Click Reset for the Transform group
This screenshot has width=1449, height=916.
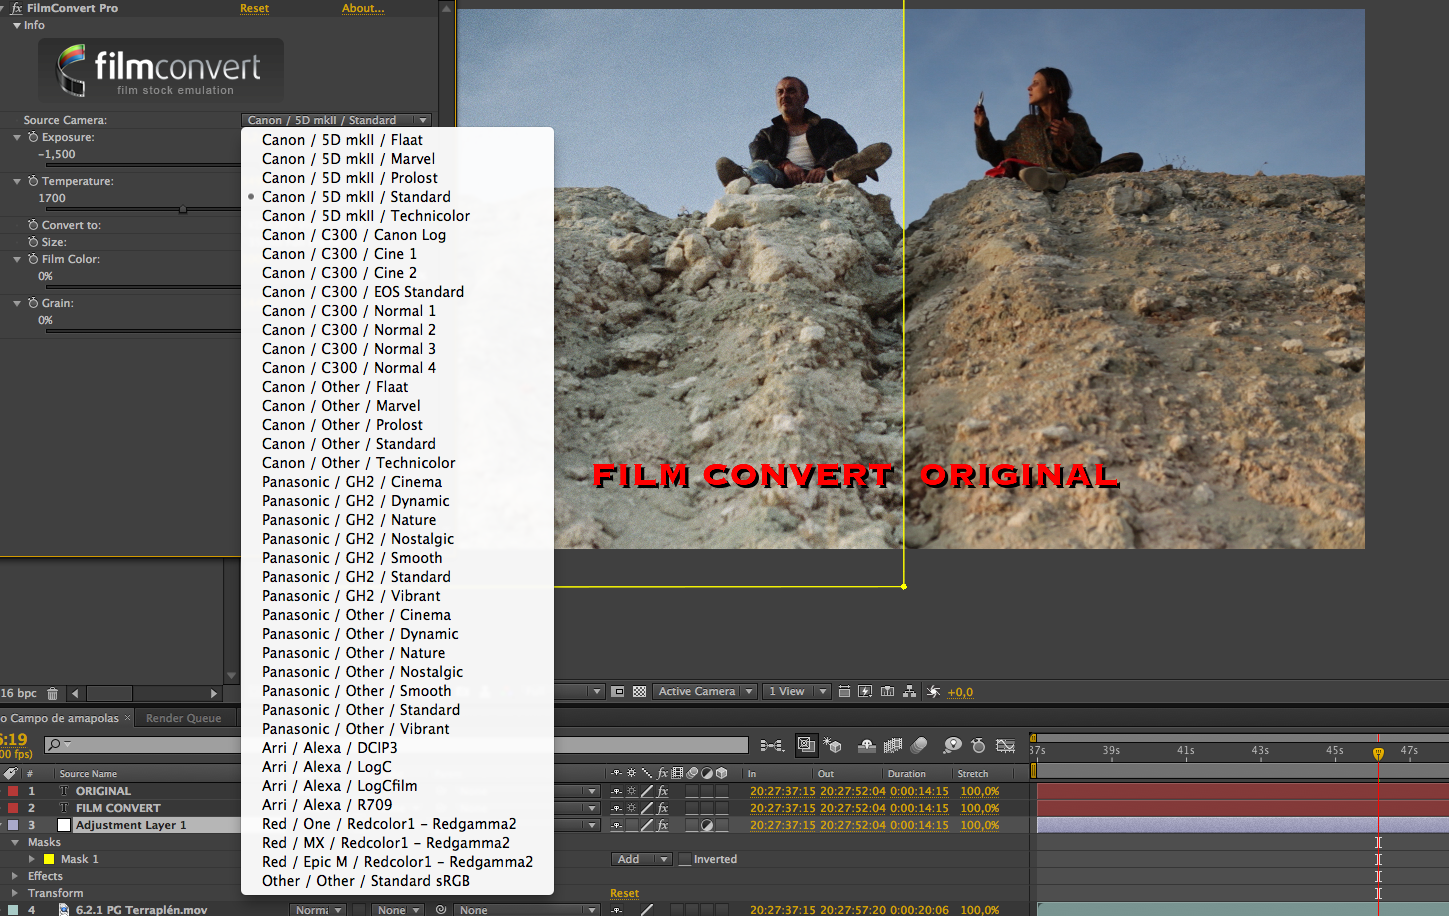624,893
